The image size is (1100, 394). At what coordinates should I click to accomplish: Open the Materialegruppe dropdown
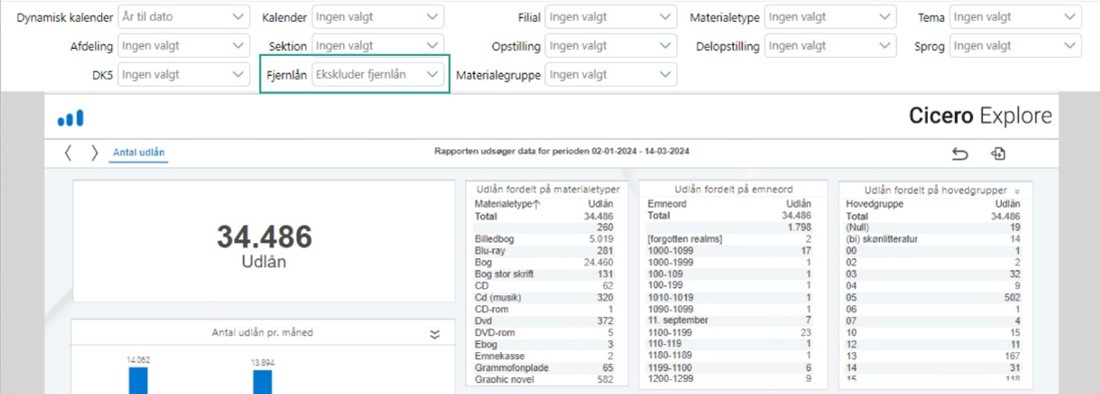tap(611, 74)
